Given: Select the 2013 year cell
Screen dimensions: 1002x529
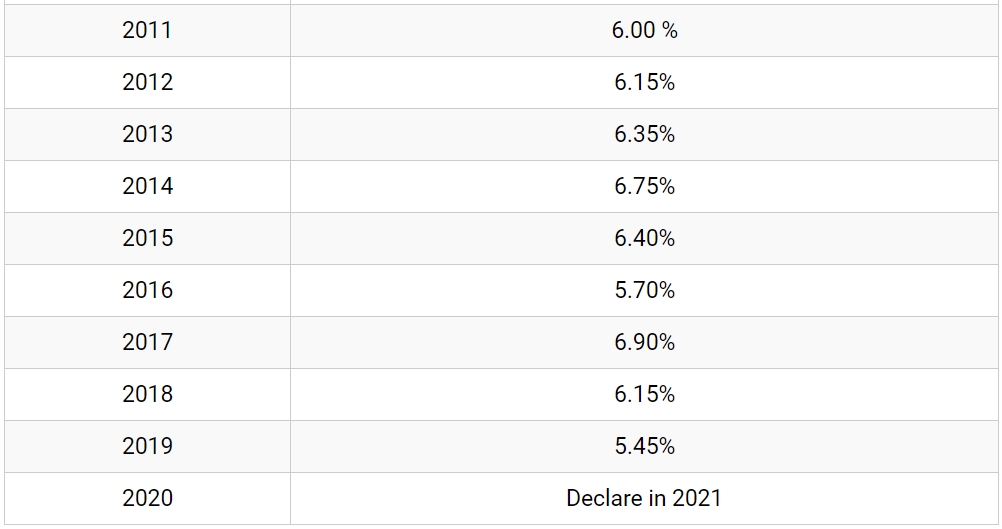Looking at the screenshot, I should pyautogui.click(x=148, y=134).
